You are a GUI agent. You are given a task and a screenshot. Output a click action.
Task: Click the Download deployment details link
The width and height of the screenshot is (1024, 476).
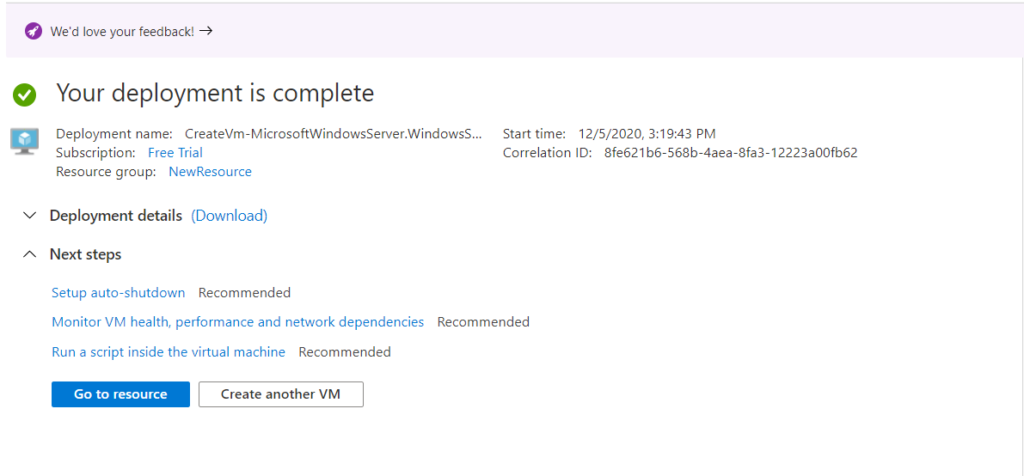click(229, 215)
